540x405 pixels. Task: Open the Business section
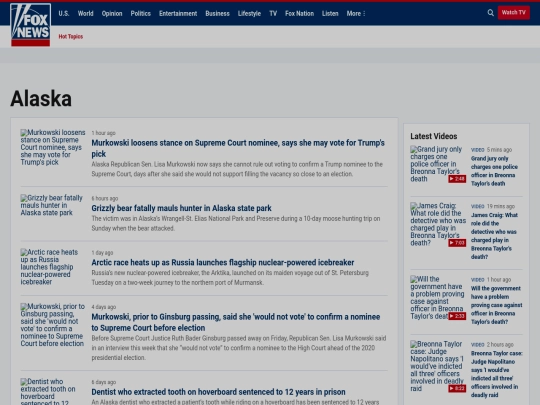click(x=217, y=13)
